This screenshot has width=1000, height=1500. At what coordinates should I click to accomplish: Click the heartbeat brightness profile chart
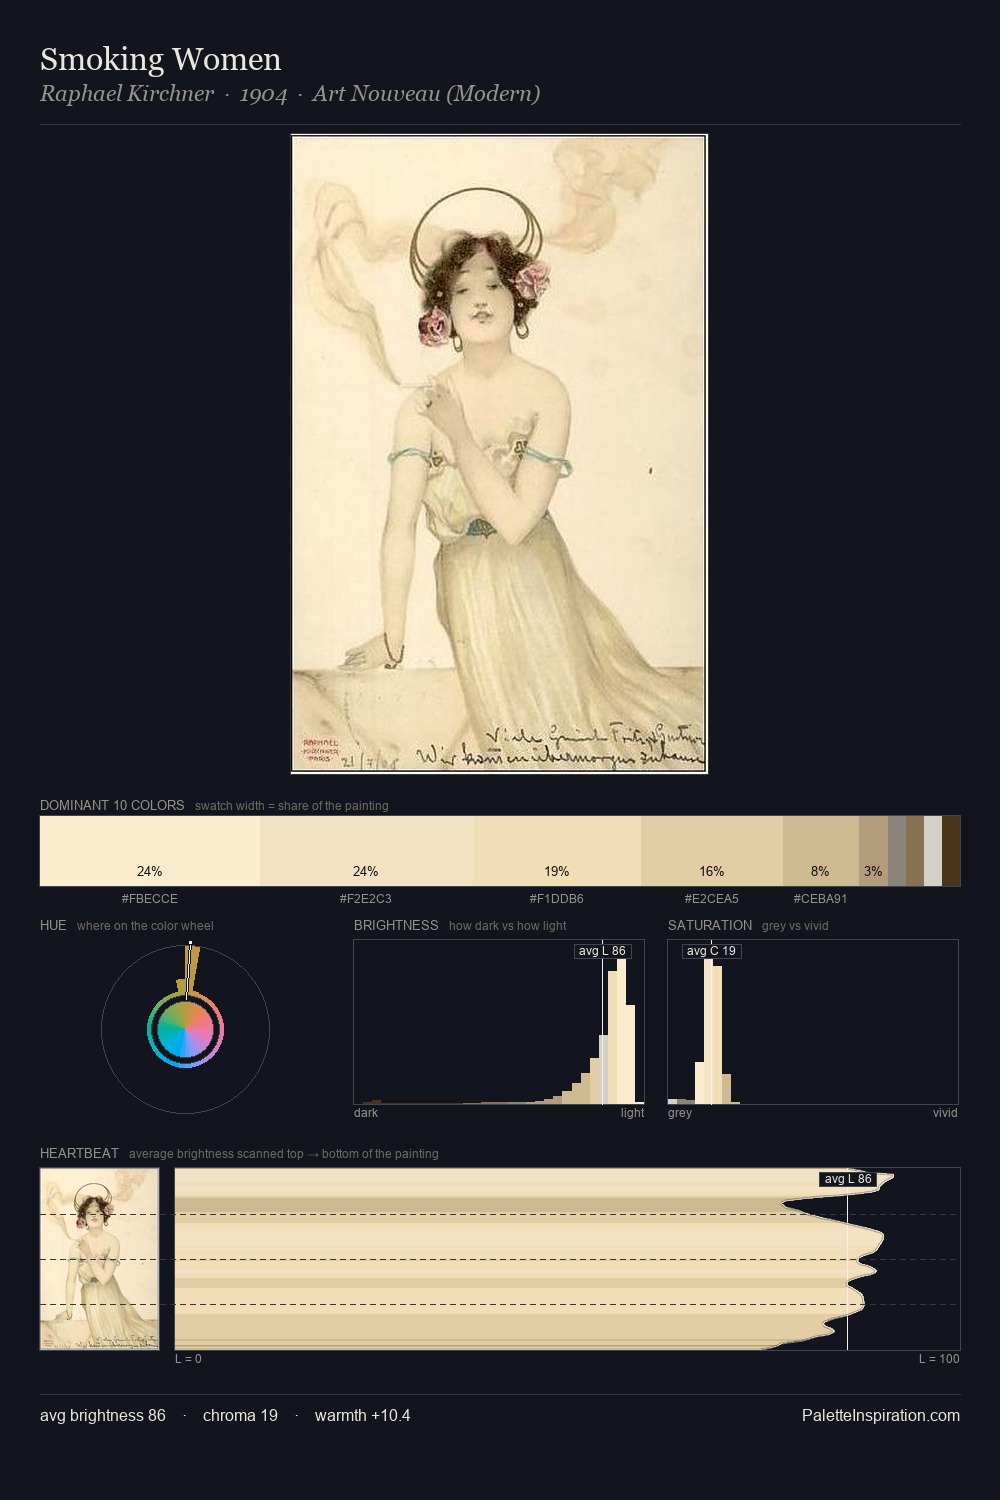pos(568,1259)
